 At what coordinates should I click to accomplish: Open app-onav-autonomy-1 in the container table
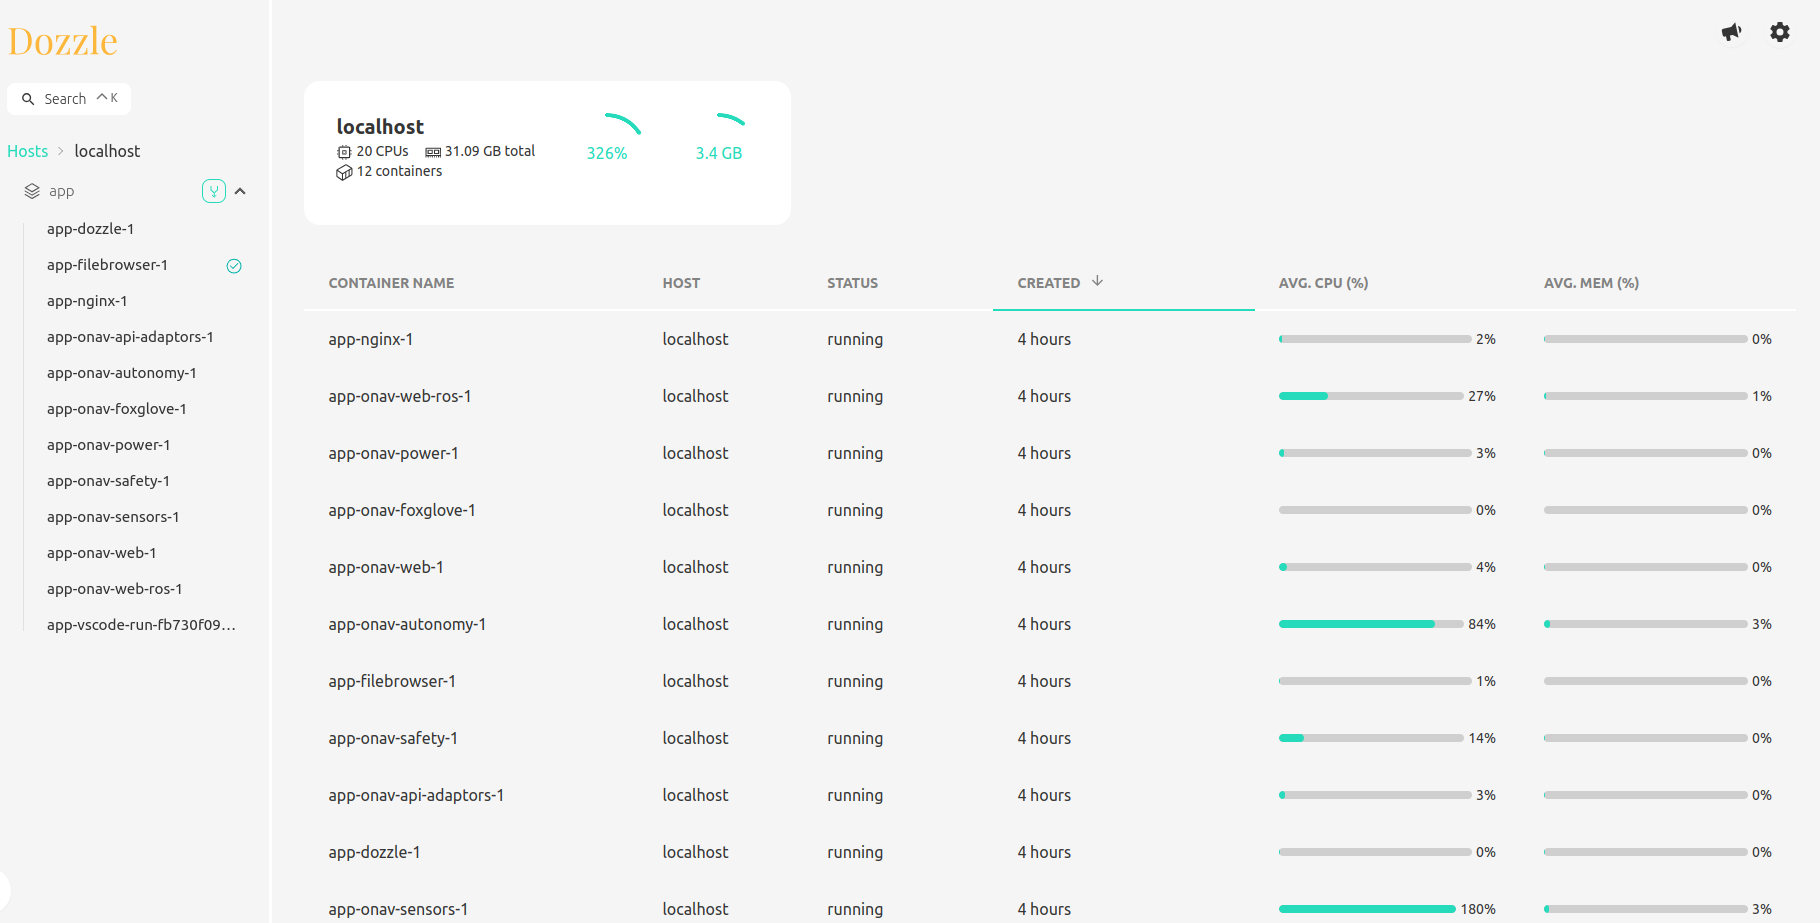407,624
